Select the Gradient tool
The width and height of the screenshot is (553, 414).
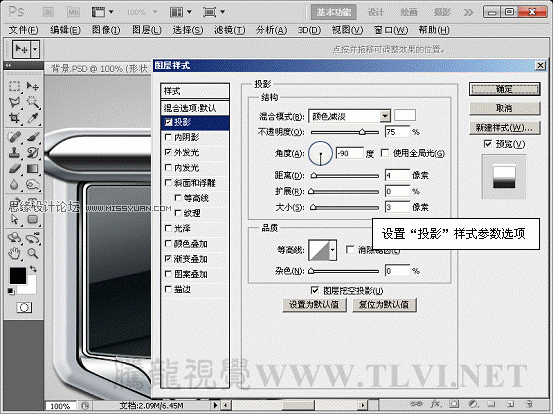[32, 169]
